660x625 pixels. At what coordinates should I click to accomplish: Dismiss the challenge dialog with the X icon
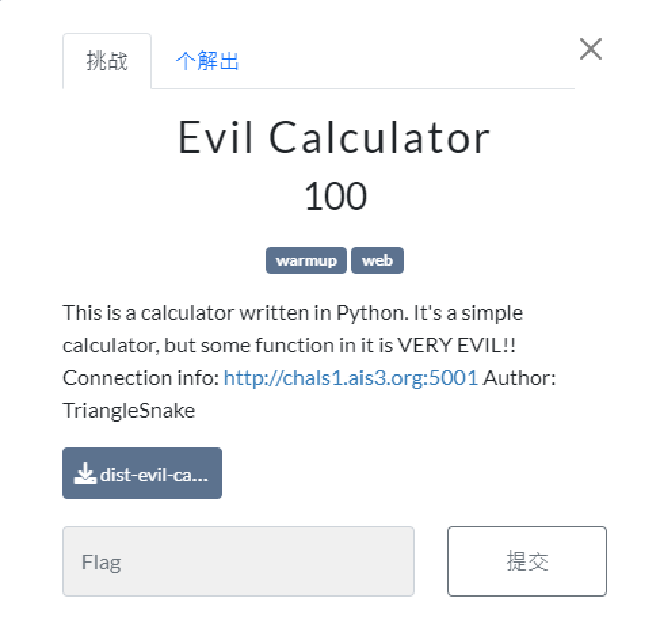coord(591,49)
